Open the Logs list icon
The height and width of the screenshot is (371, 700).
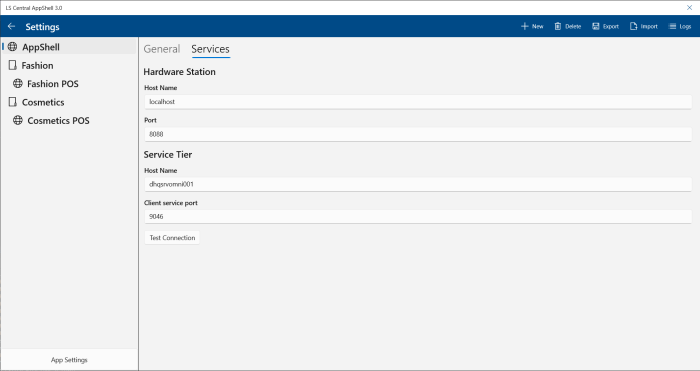[672, 26]
